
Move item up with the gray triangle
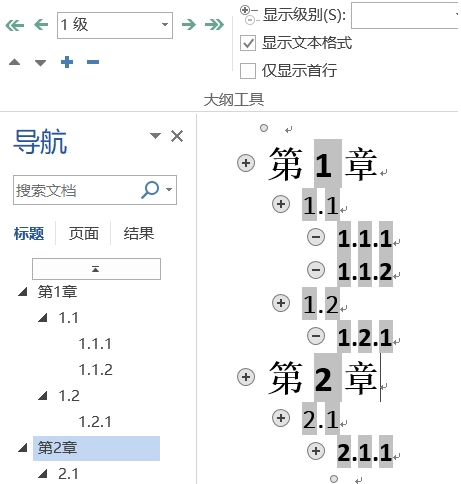click(x=14, y=62)
